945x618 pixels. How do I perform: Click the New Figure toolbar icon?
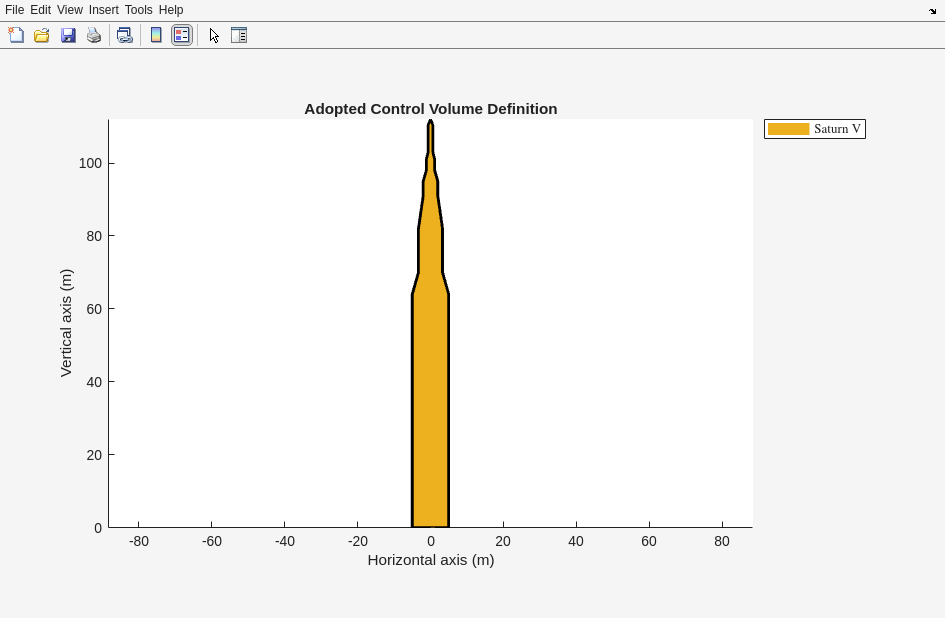pyautogui.click(x=16, y=35)
